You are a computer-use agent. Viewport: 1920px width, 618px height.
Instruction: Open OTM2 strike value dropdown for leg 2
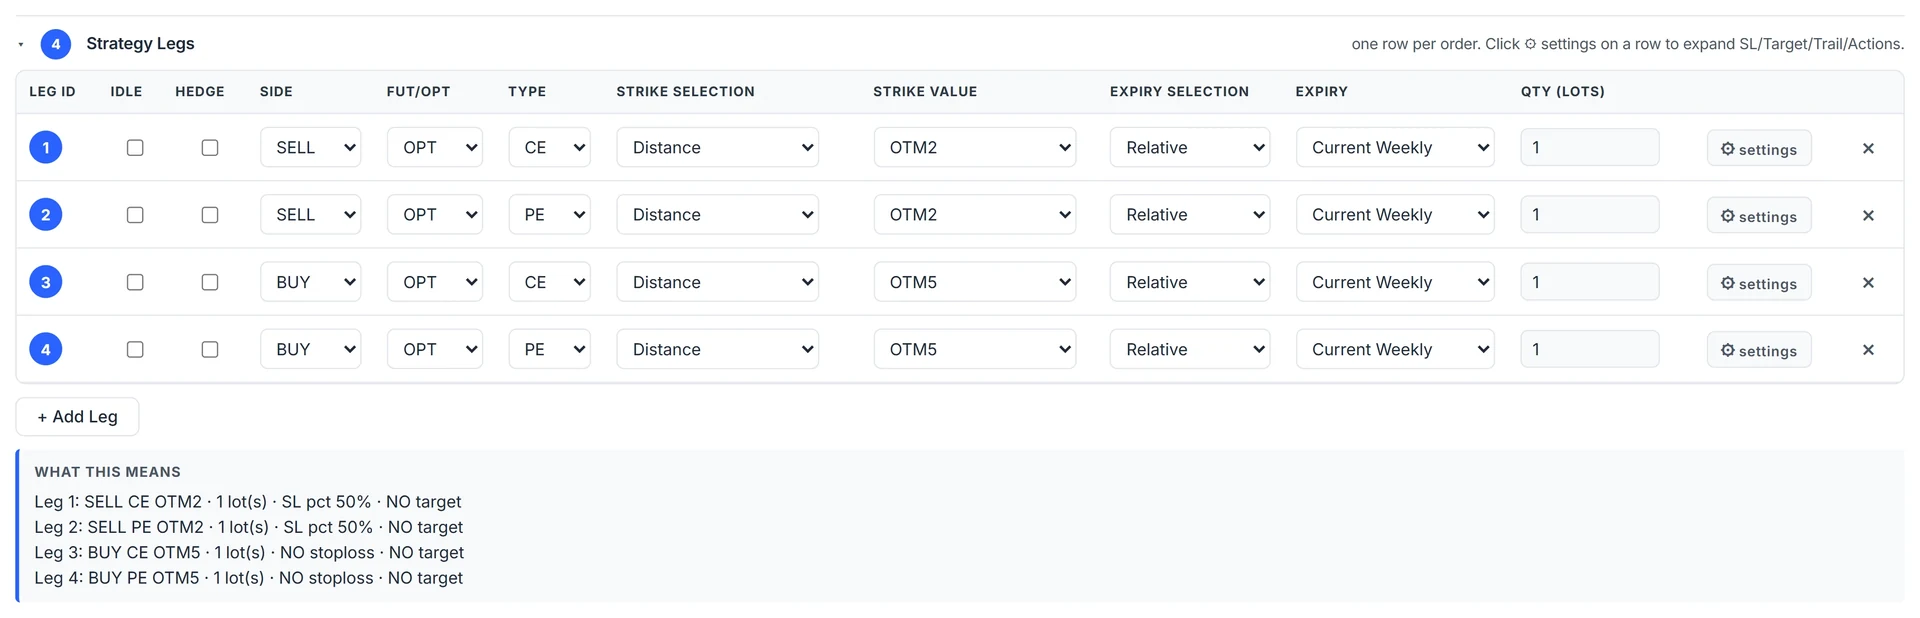[x=975, y=215]
